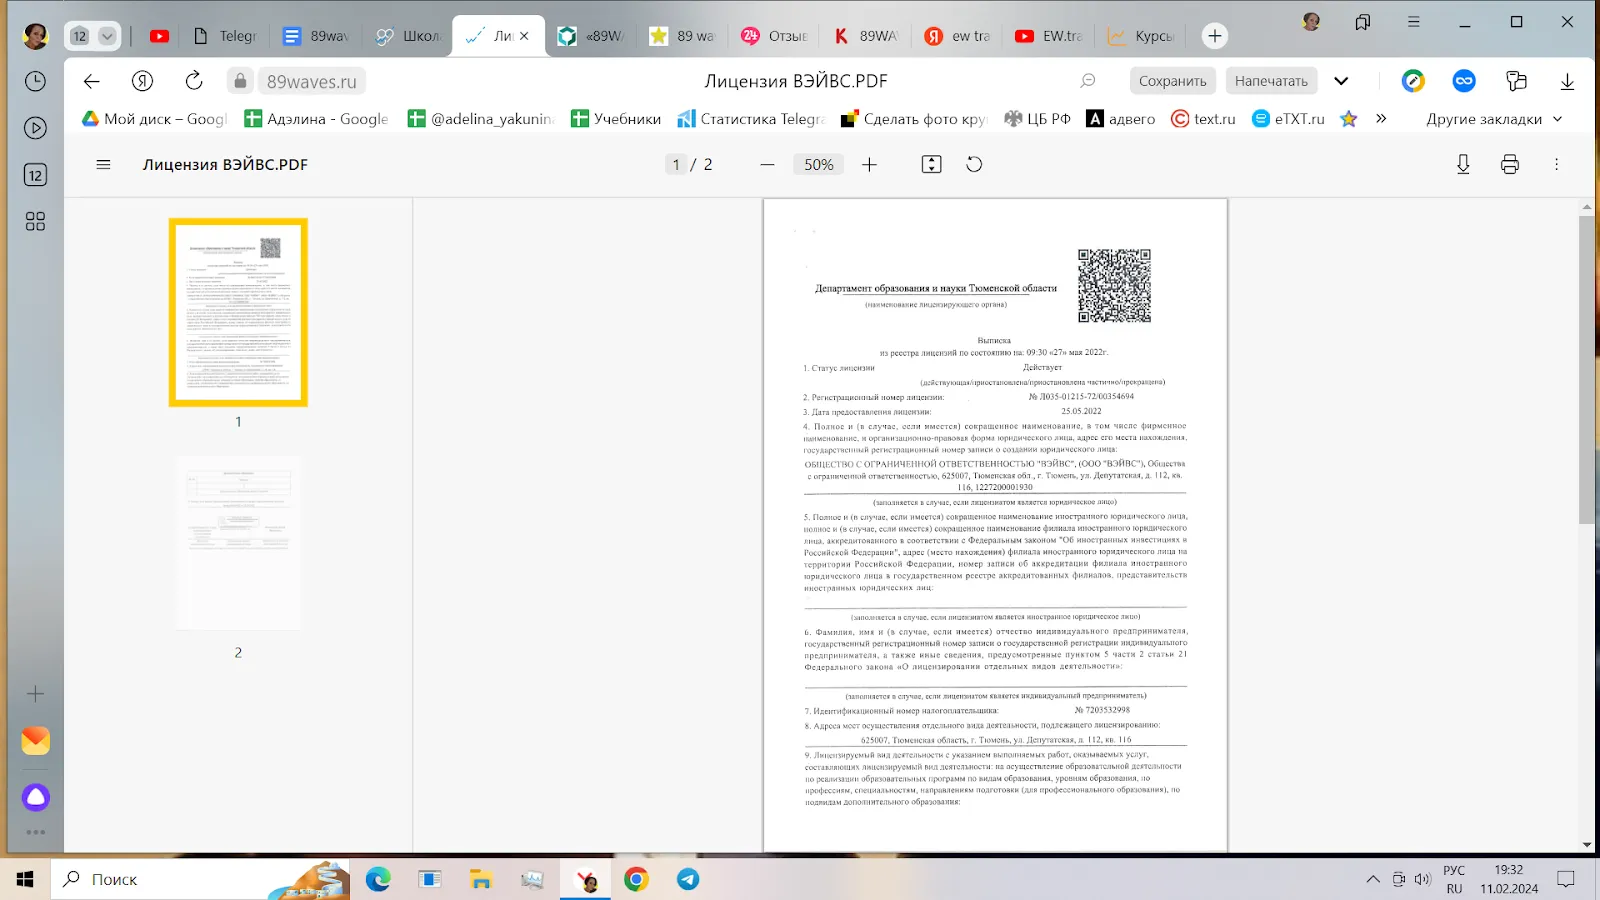Viewport: 1600px width, 900px height.
Task: Download the PDF from viewer toolbar
Action: [1463, 164]
